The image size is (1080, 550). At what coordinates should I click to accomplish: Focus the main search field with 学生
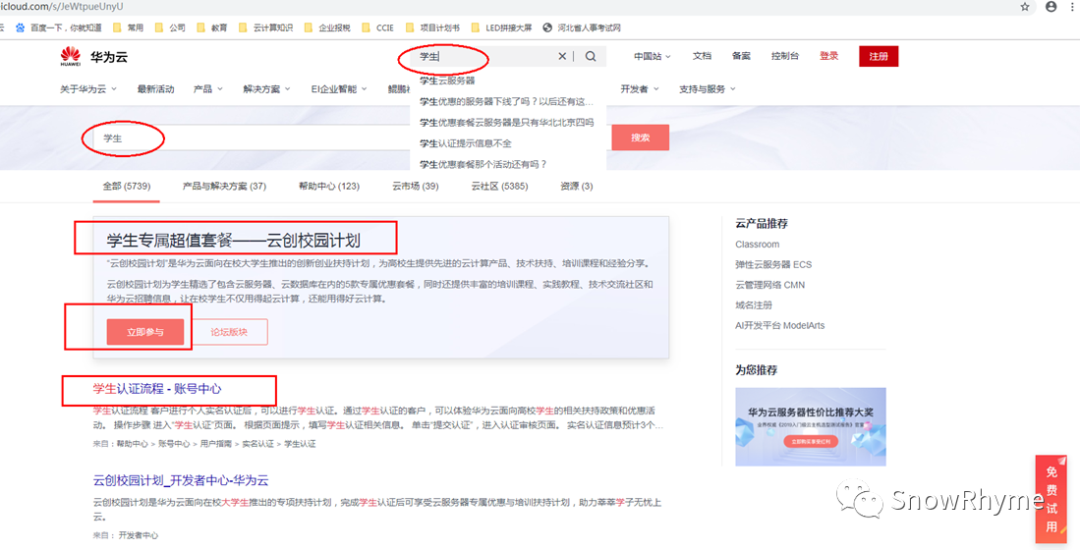click(251, 138)
